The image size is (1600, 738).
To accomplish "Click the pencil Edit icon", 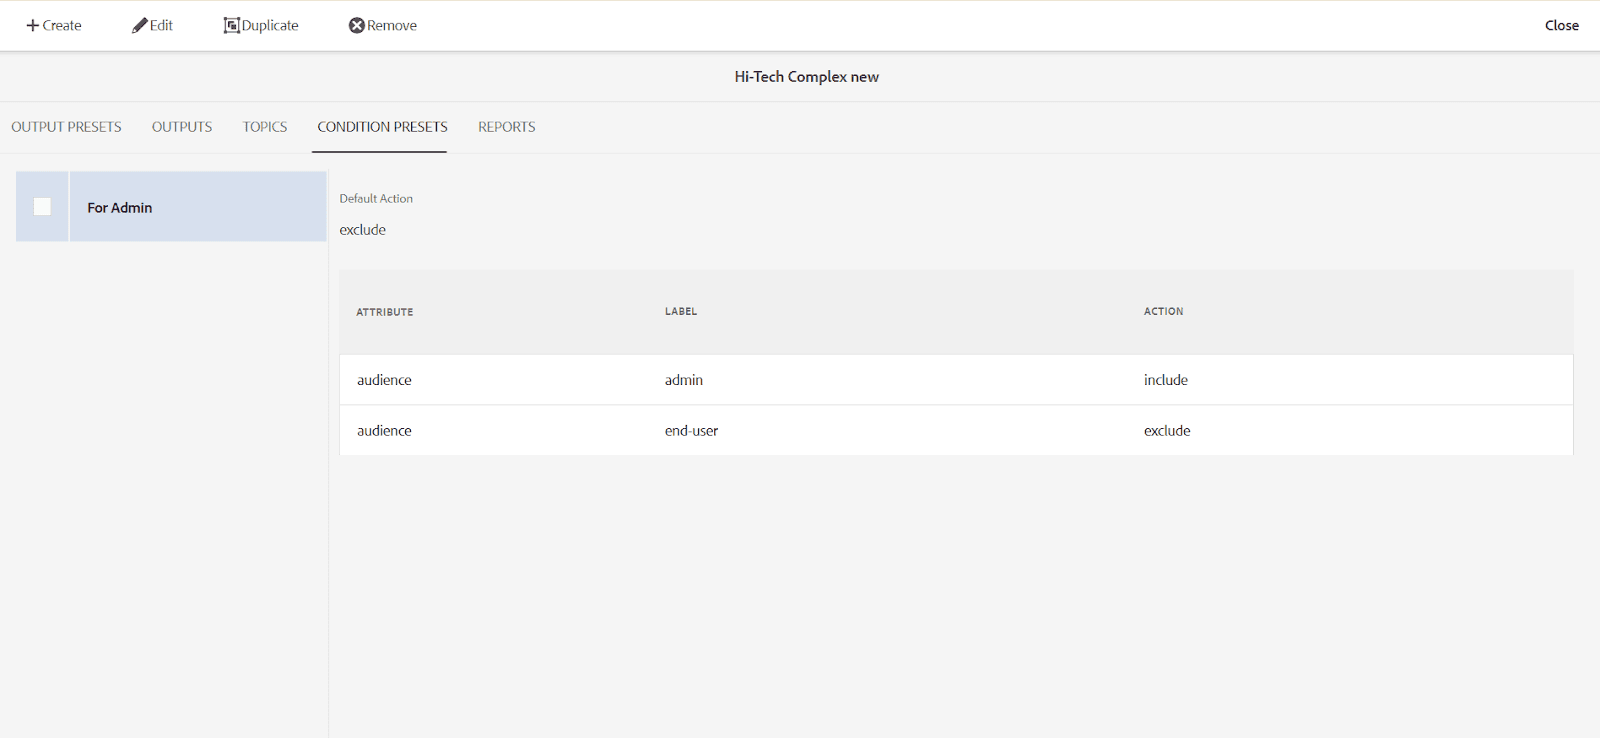I will [x=139, y=26].
